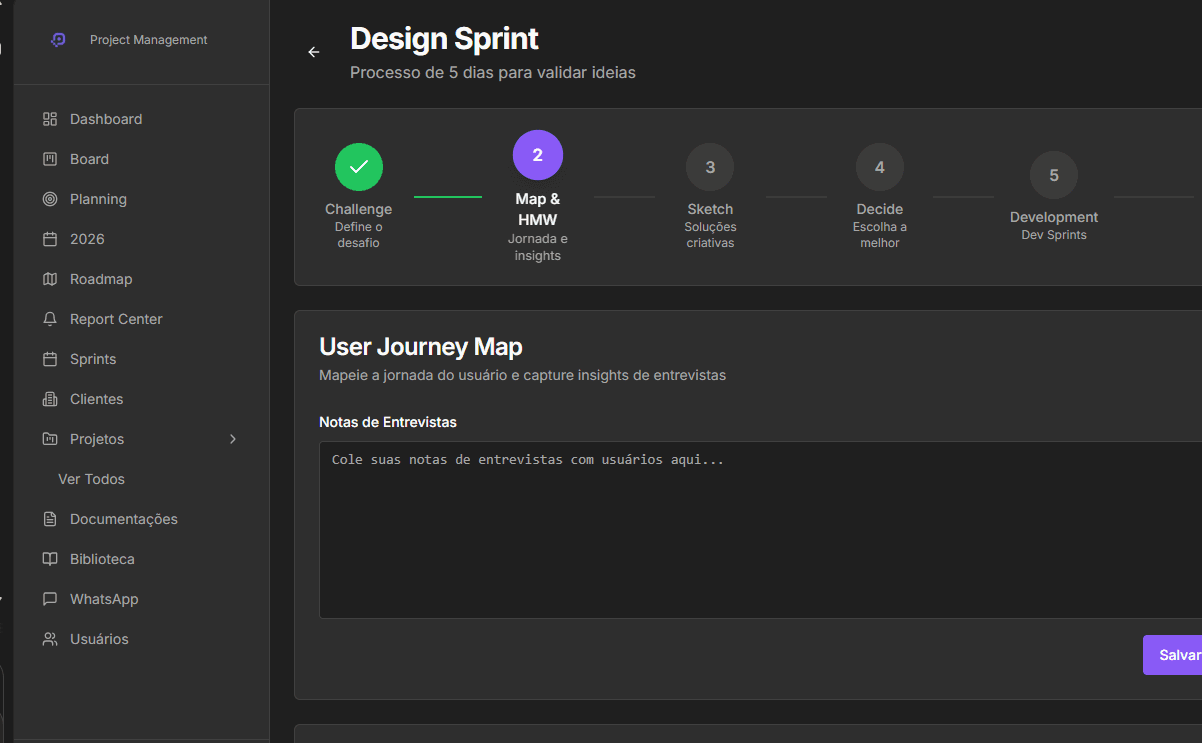Click the Report Center bell icon
1202x743 pixels.
(50, 319)
